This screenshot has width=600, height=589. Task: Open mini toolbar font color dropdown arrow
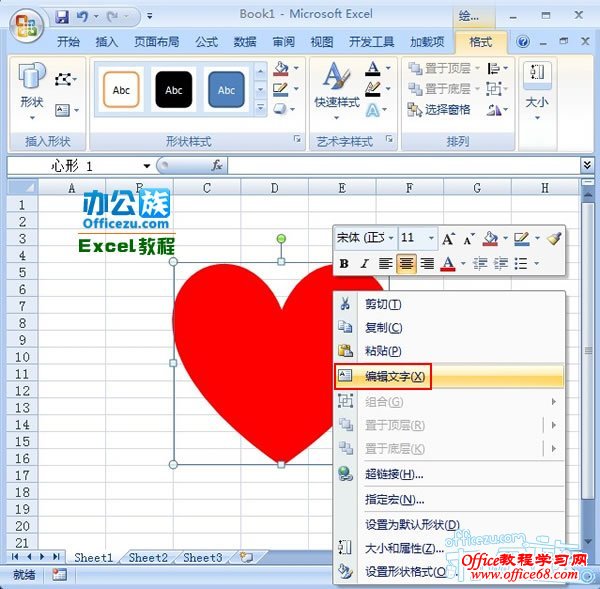(x=463, y=264)
